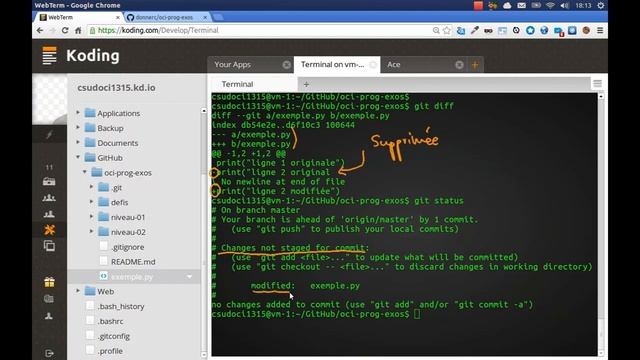Collapse the oci-prog-exos folder
This screenshot has height=360, width=640.
pyautogui.click(x=85, y=172)
